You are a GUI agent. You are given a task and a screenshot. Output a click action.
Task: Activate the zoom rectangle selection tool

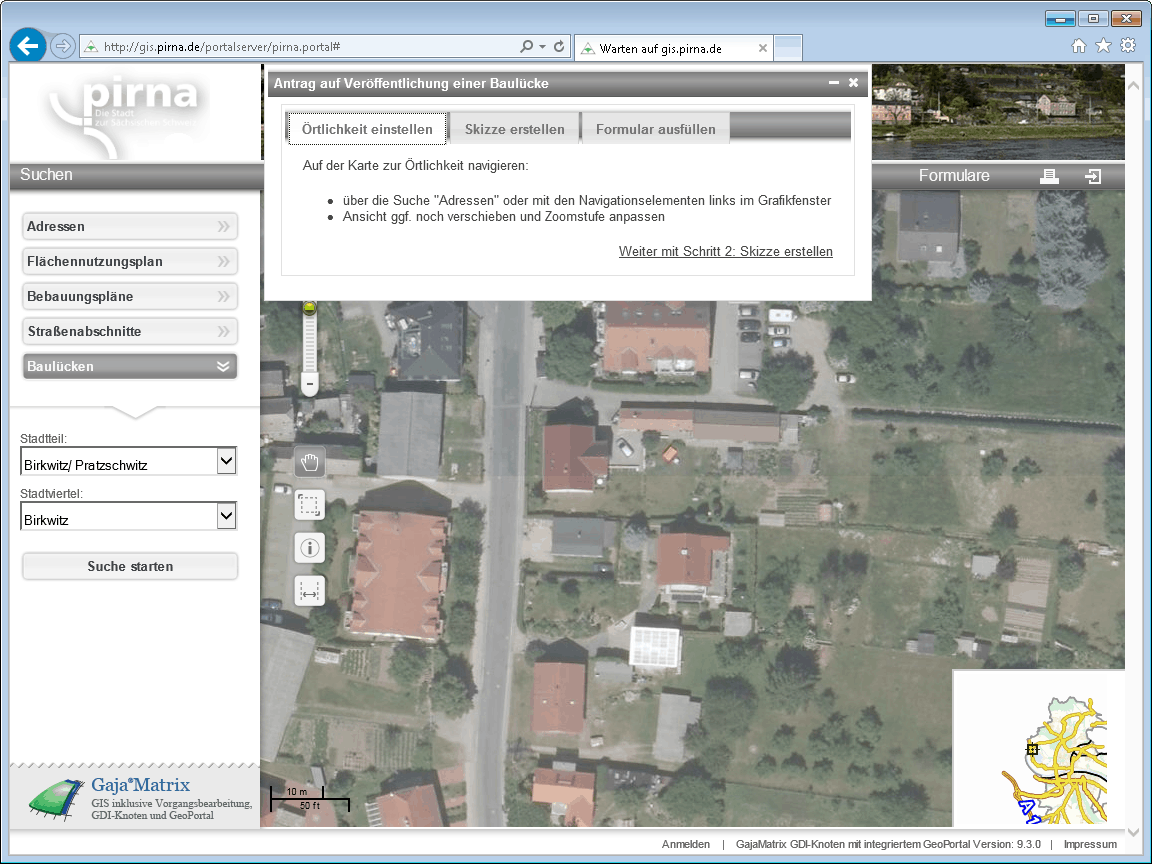[x=310, y=505]
